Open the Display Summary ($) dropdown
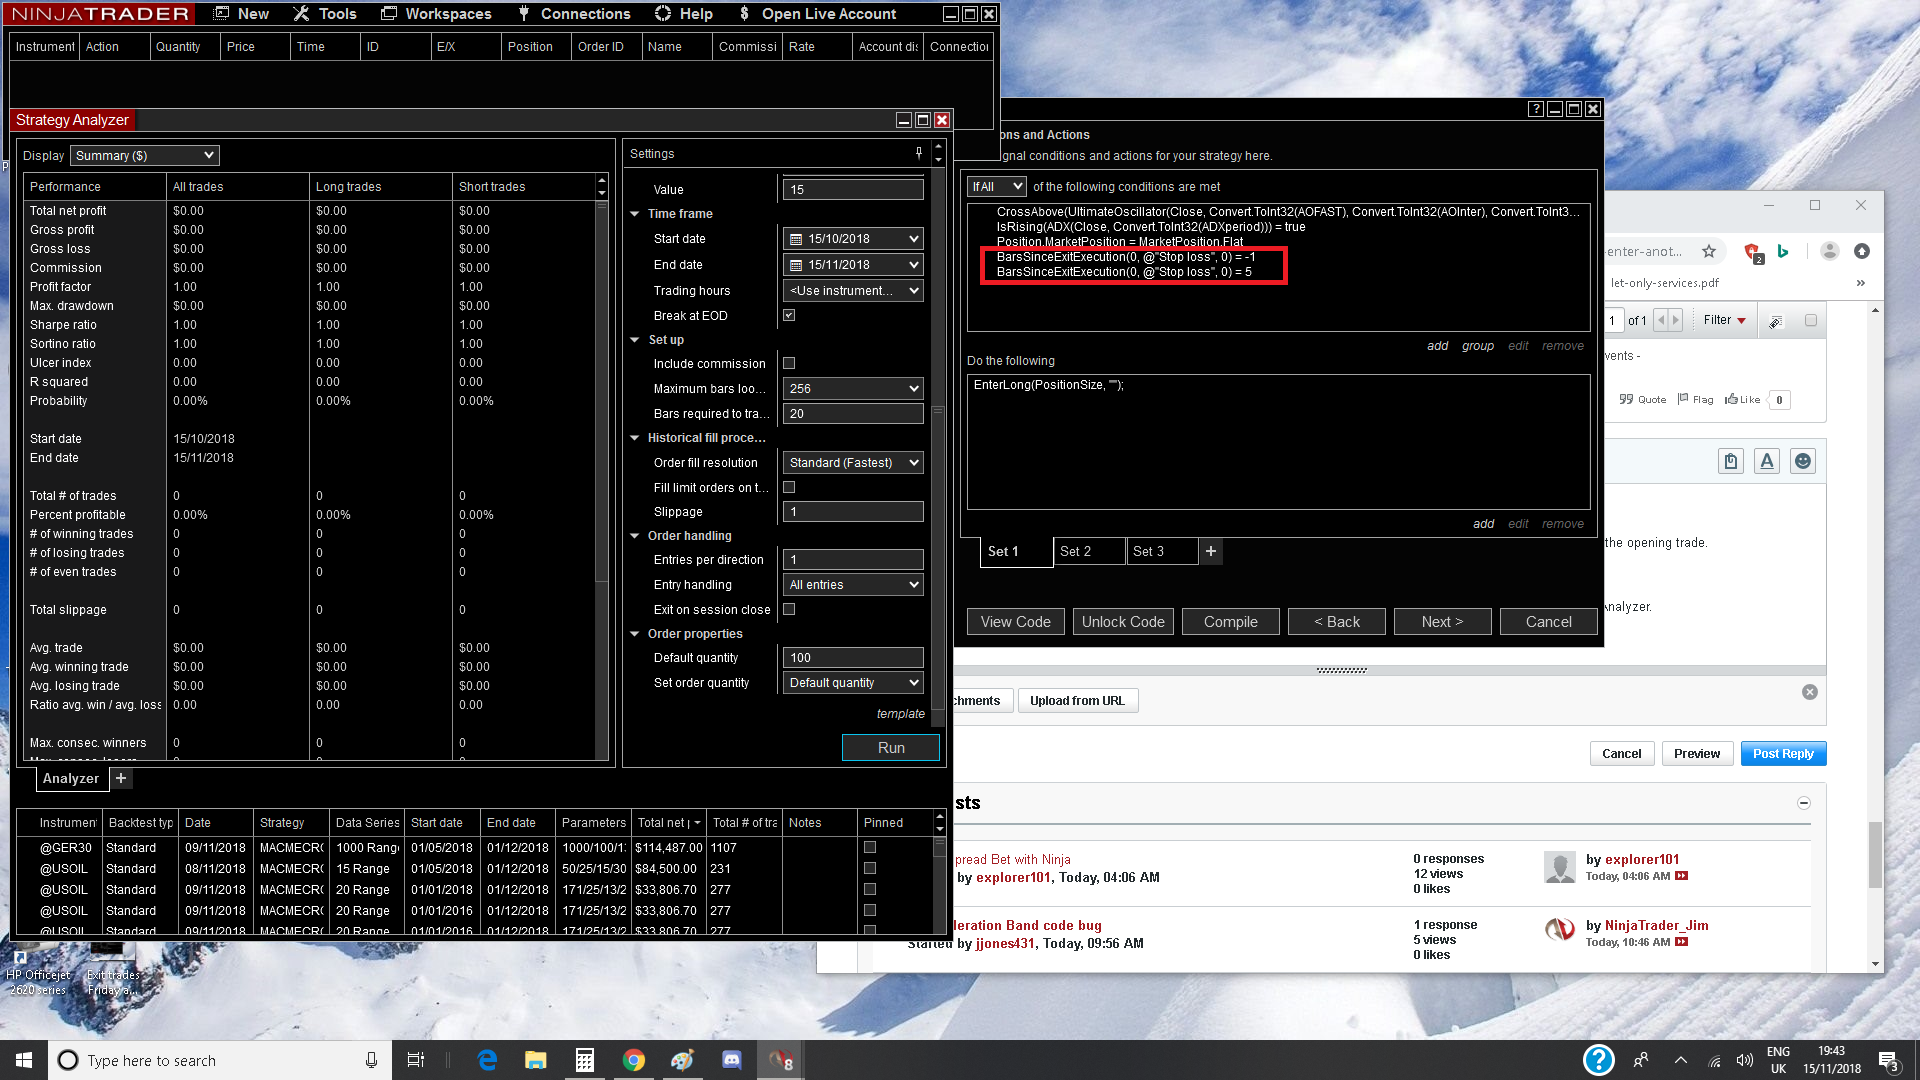This screenshot has width=1920, height=1080. pyautogui.click(x=144, y=155)
